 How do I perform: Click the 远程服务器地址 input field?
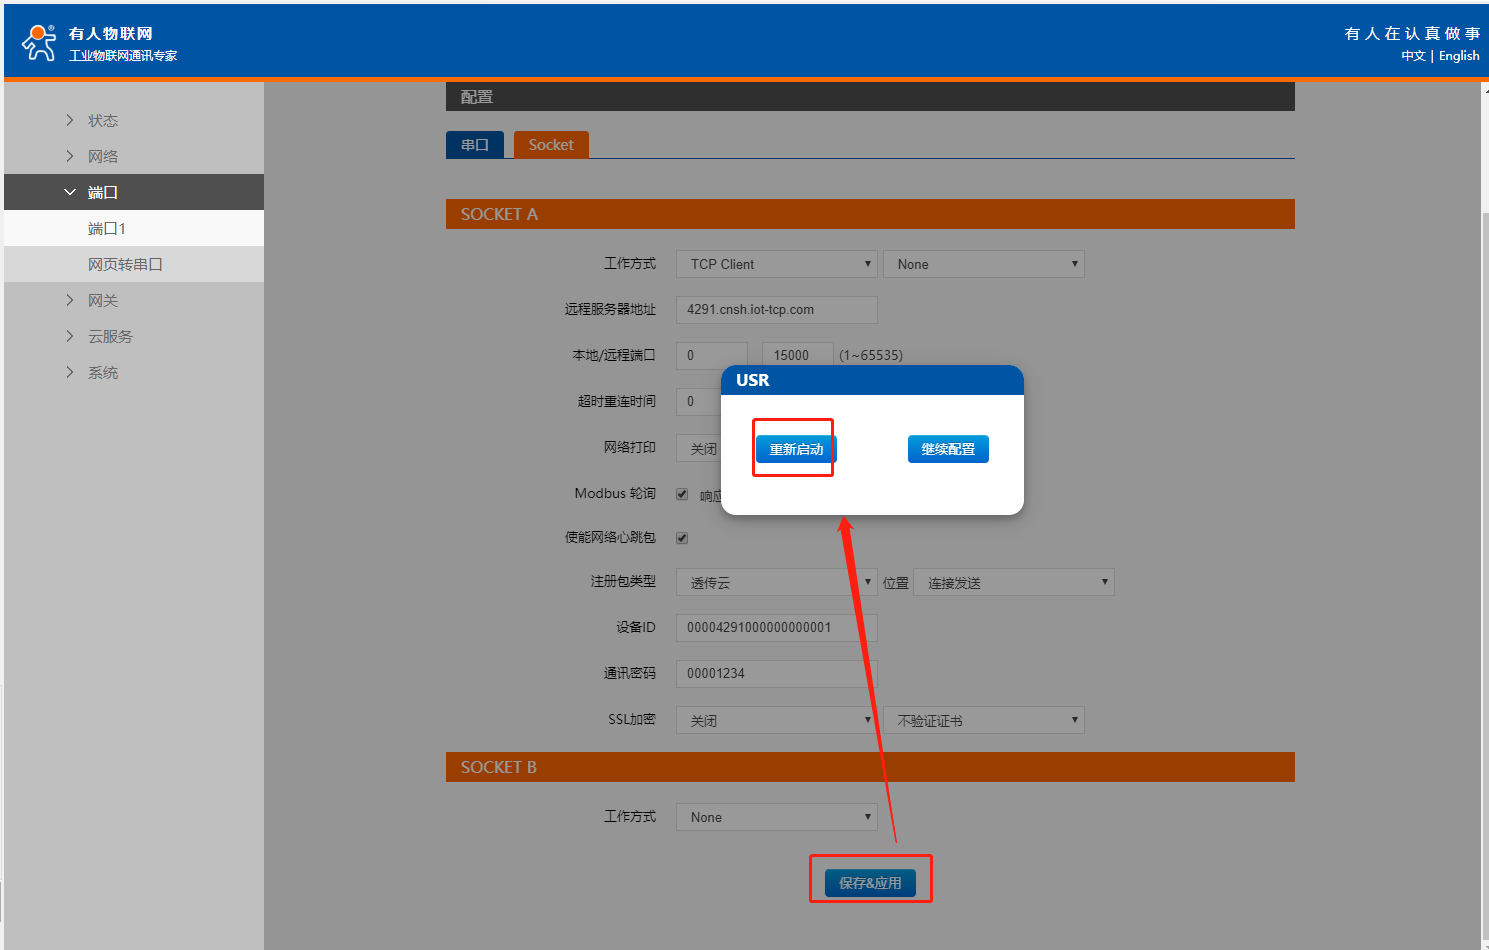pyautogui.click(x=776, y=310)
